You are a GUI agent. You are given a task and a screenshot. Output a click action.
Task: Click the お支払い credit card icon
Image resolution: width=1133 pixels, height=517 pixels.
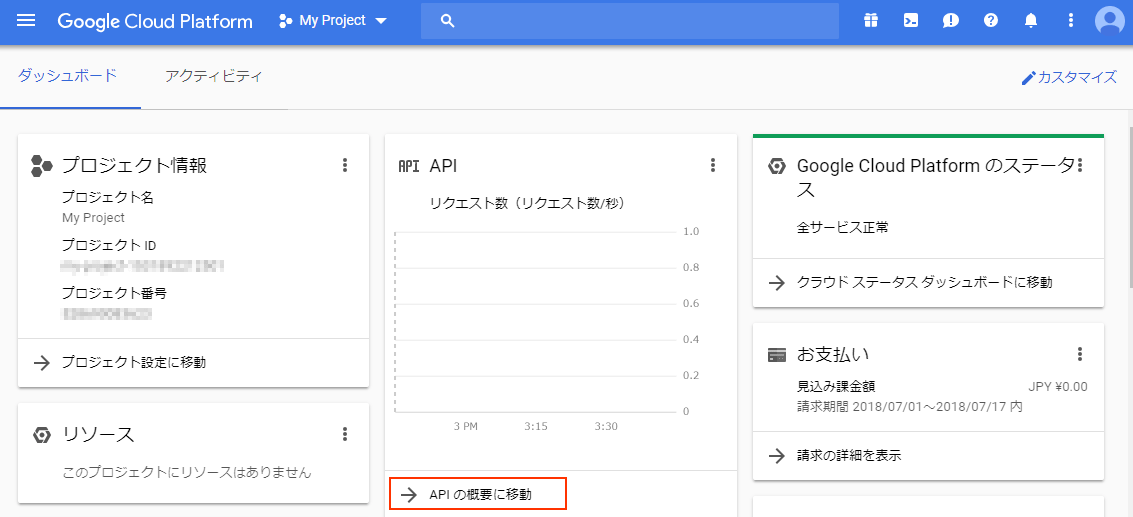777,355
